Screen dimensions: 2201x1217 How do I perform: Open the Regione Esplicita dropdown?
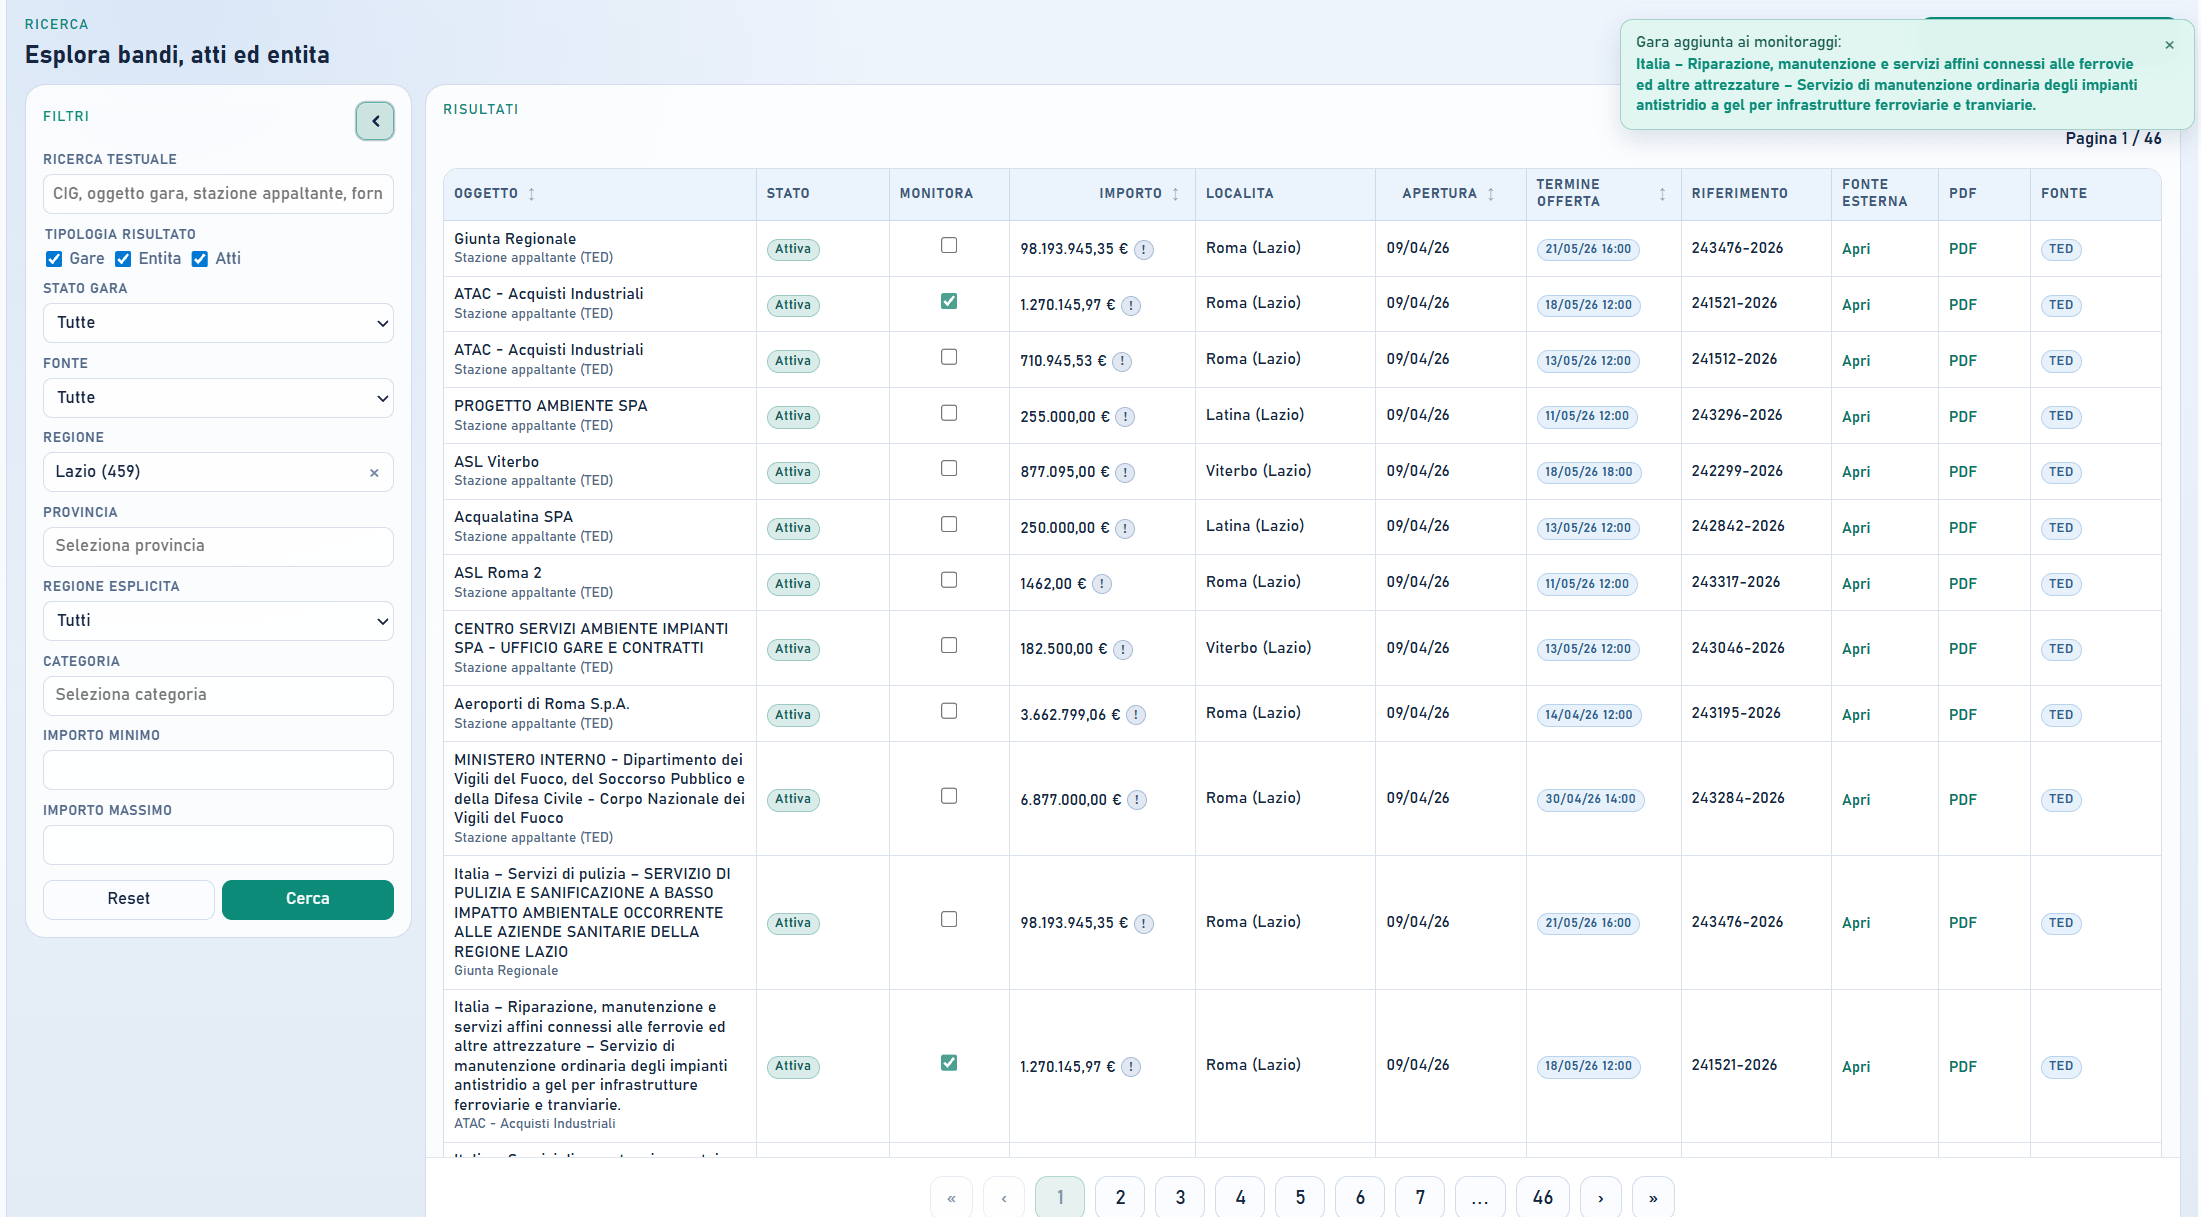click(x=218, y=621)
